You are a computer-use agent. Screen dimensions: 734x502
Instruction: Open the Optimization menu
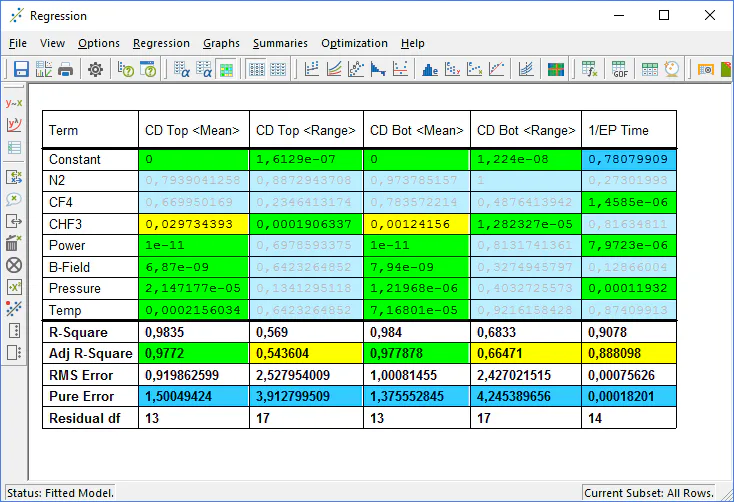click(354, 43)
